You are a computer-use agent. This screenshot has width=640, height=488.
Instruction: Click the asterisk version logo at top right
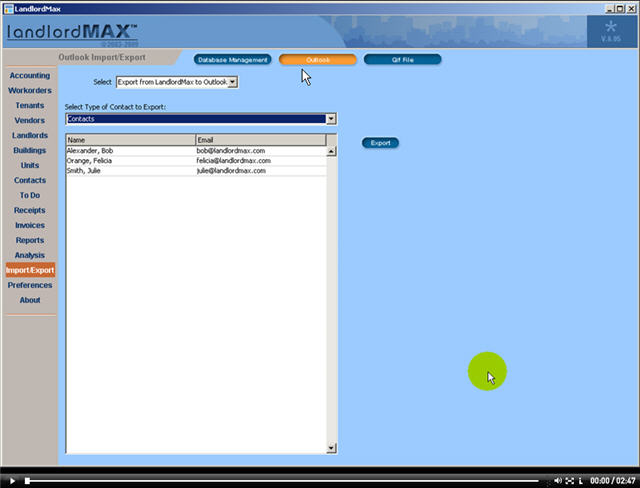pos(611,31)
